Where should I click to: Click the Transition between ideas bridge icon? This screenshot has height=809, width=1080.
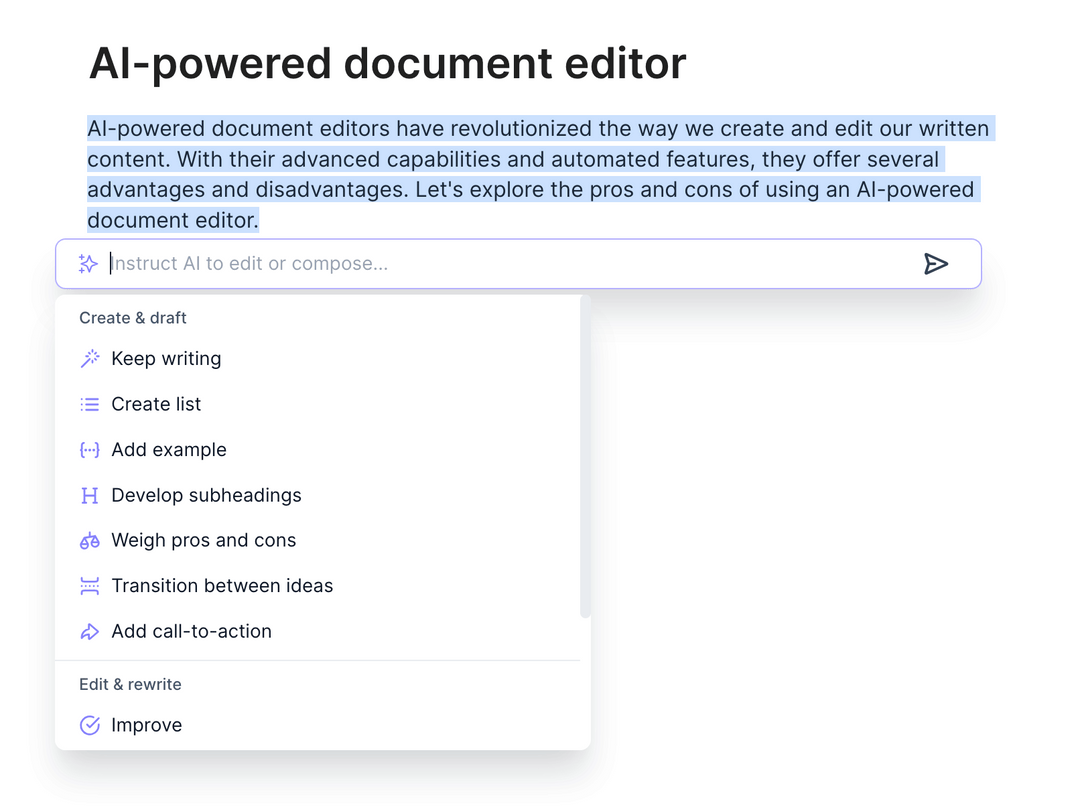point(89,586)
